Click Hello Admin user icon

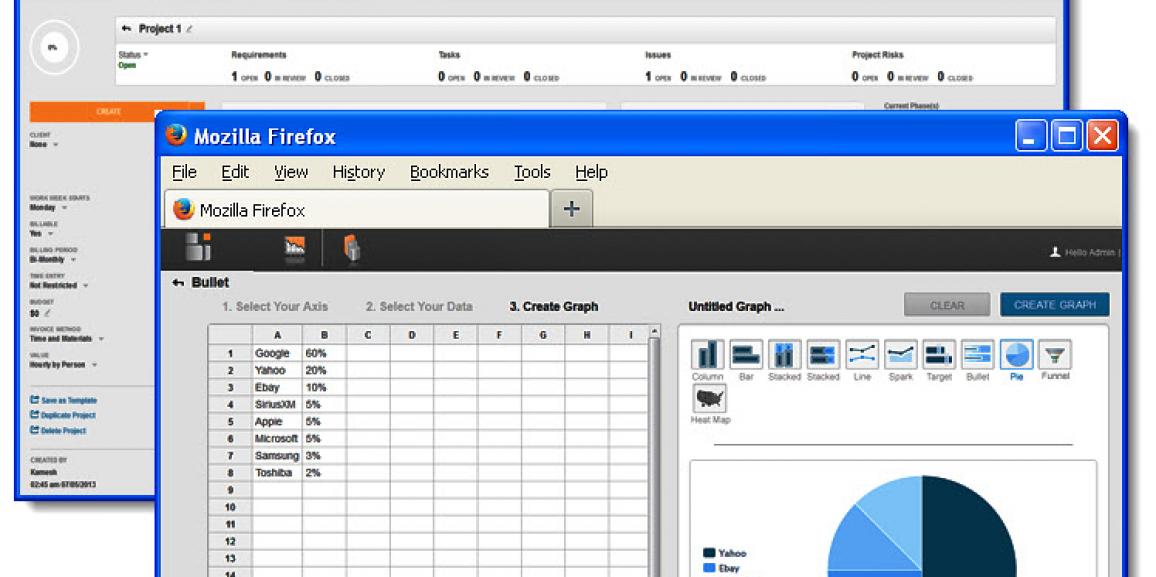1055,252
